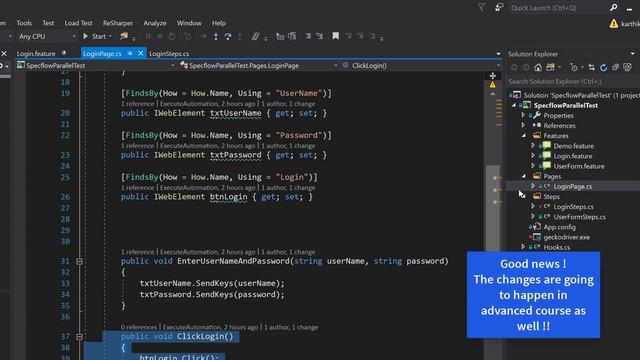Expand the Hooks.cs node
This screenshot has width=640, height=360.
523,247
